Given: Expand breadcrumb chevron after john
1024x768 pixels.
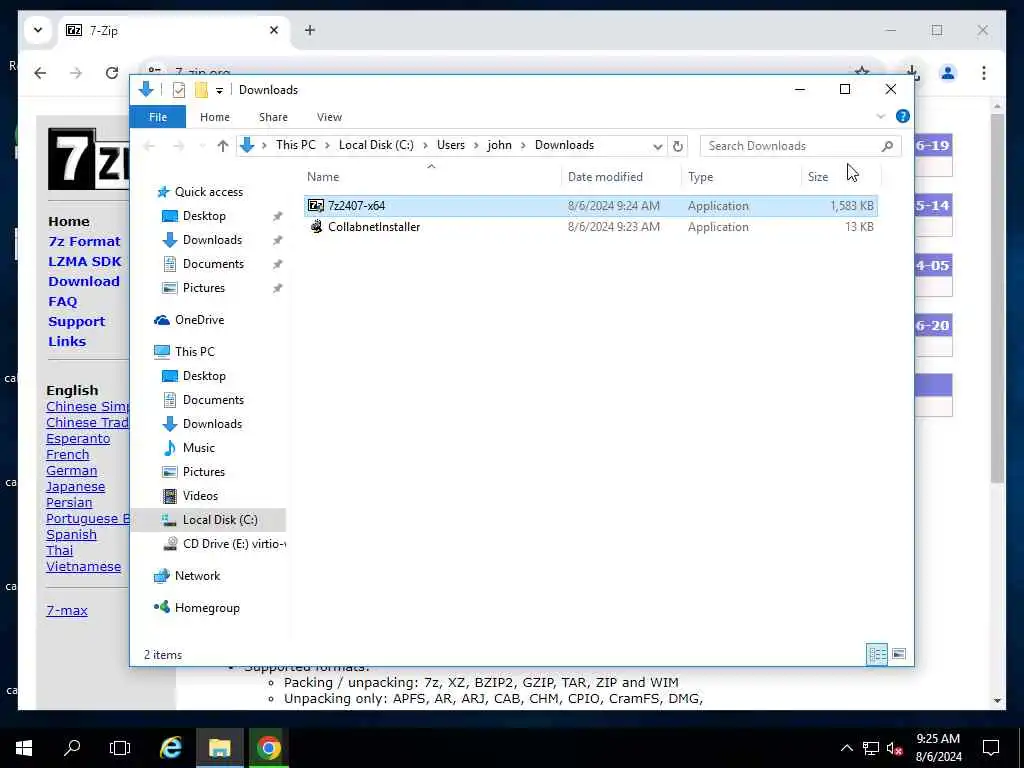Looking at the screenshot, I should (523, 146).
